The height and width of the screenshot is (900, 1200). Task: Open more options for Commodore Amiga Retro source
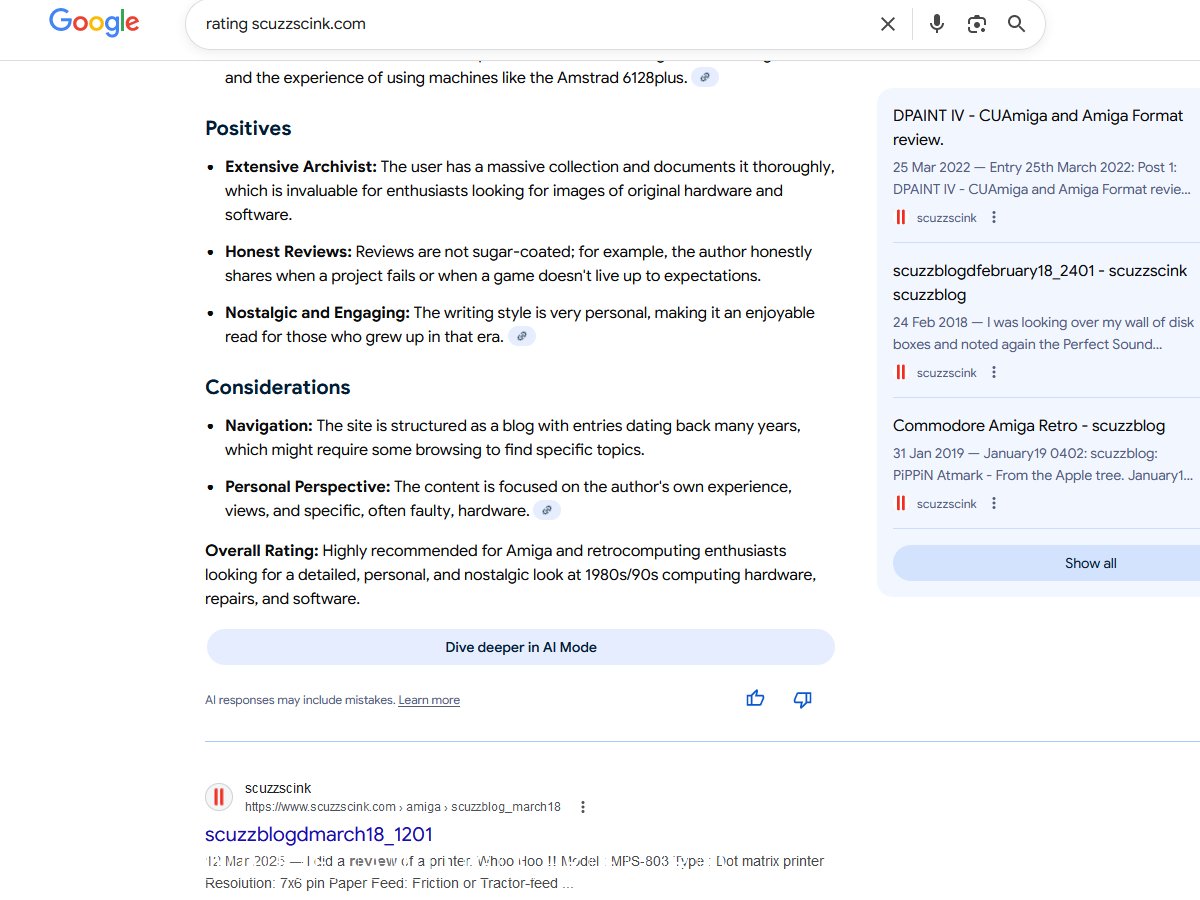tap(994, 503)
